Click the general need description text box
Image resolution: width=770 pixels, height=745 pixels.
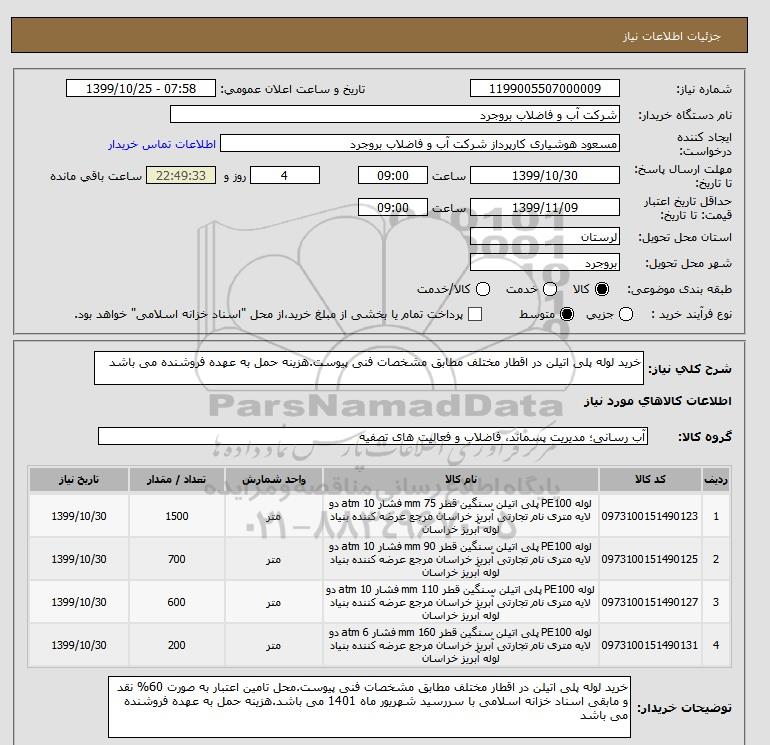[x=369, y=368]
